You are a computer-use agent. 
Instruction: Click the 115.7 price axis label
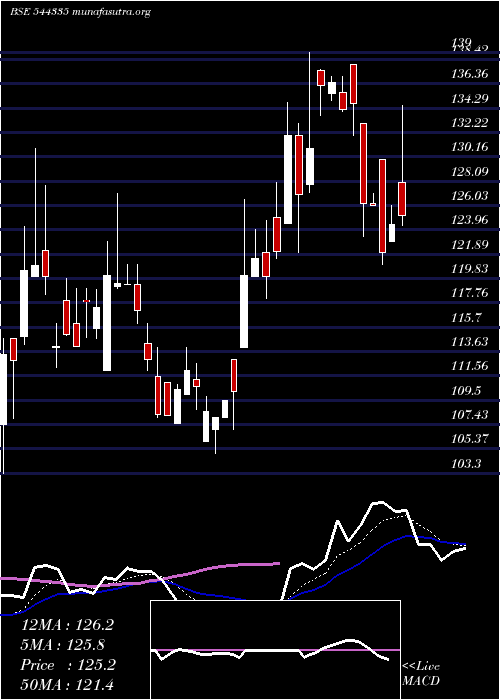point(467,317)
